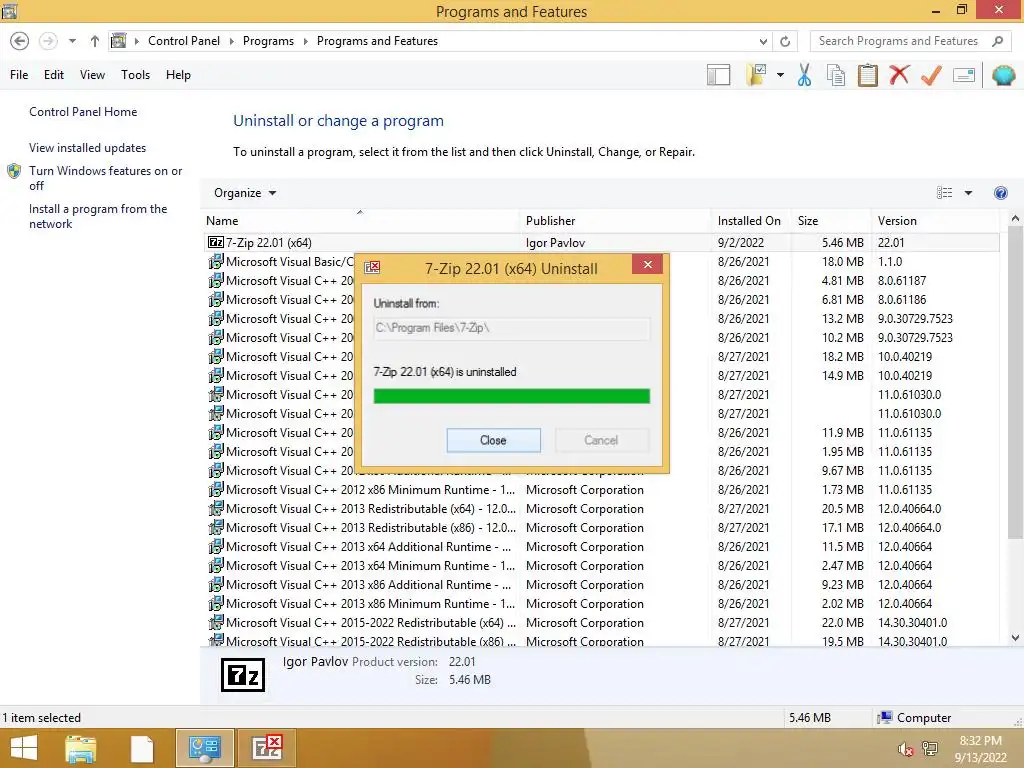The width and height of the screenshot is (1024, 768).
Task: Open Control Panel Home link
Action: (83, 112)
